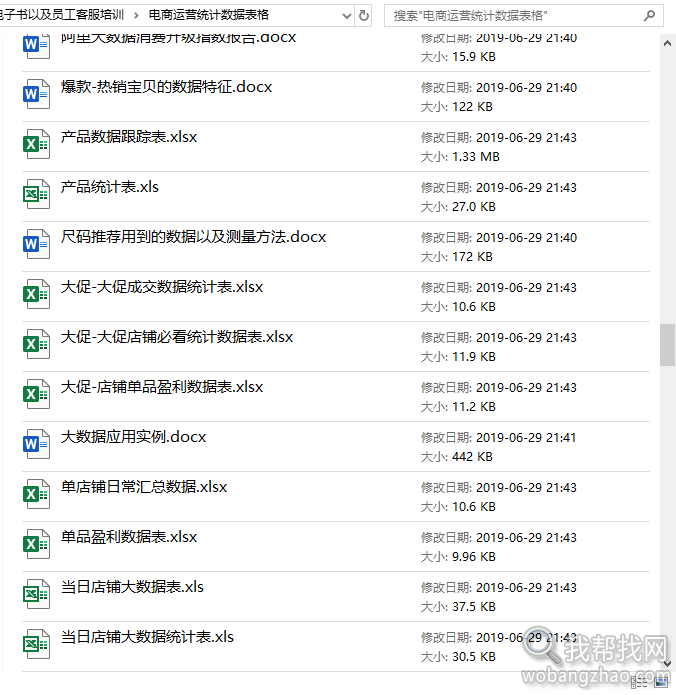Click Excel icon of 当日店铺大数据表.xls
This screenshot has width=676, height=695.
point(36,595)
